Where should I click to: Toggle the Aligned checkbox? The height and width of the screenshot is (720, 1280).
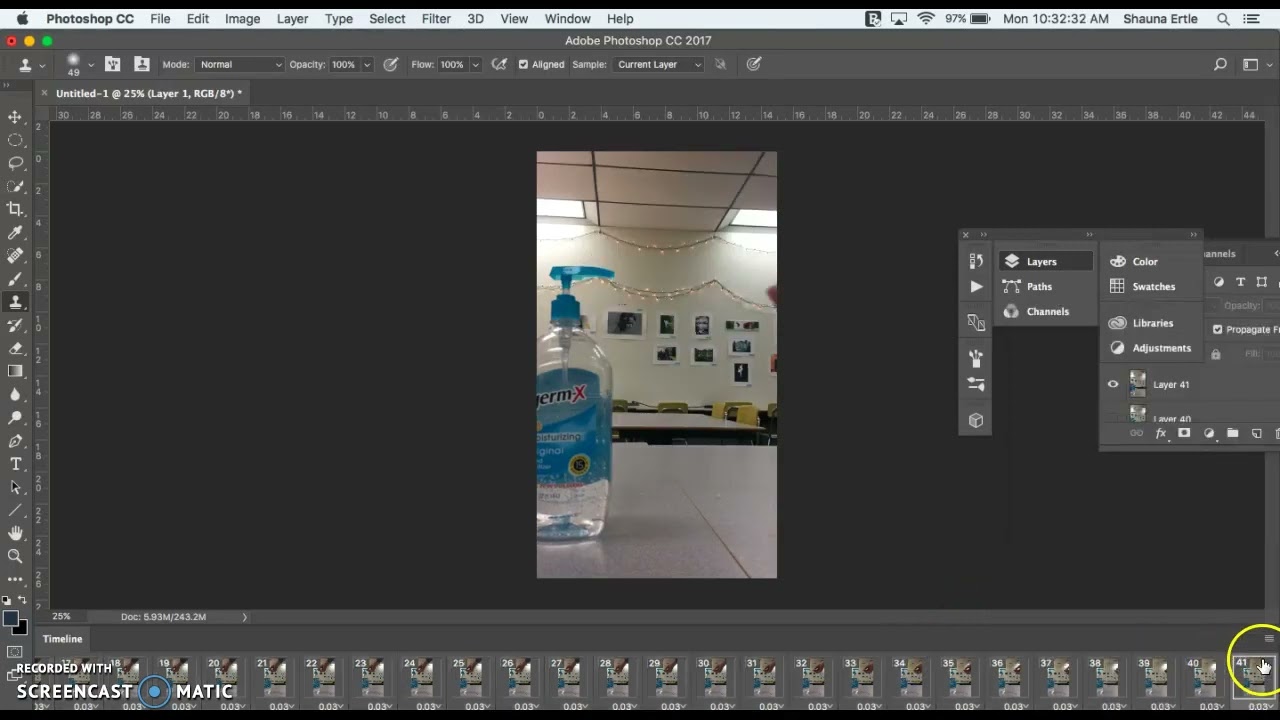(x=523, y=64)
